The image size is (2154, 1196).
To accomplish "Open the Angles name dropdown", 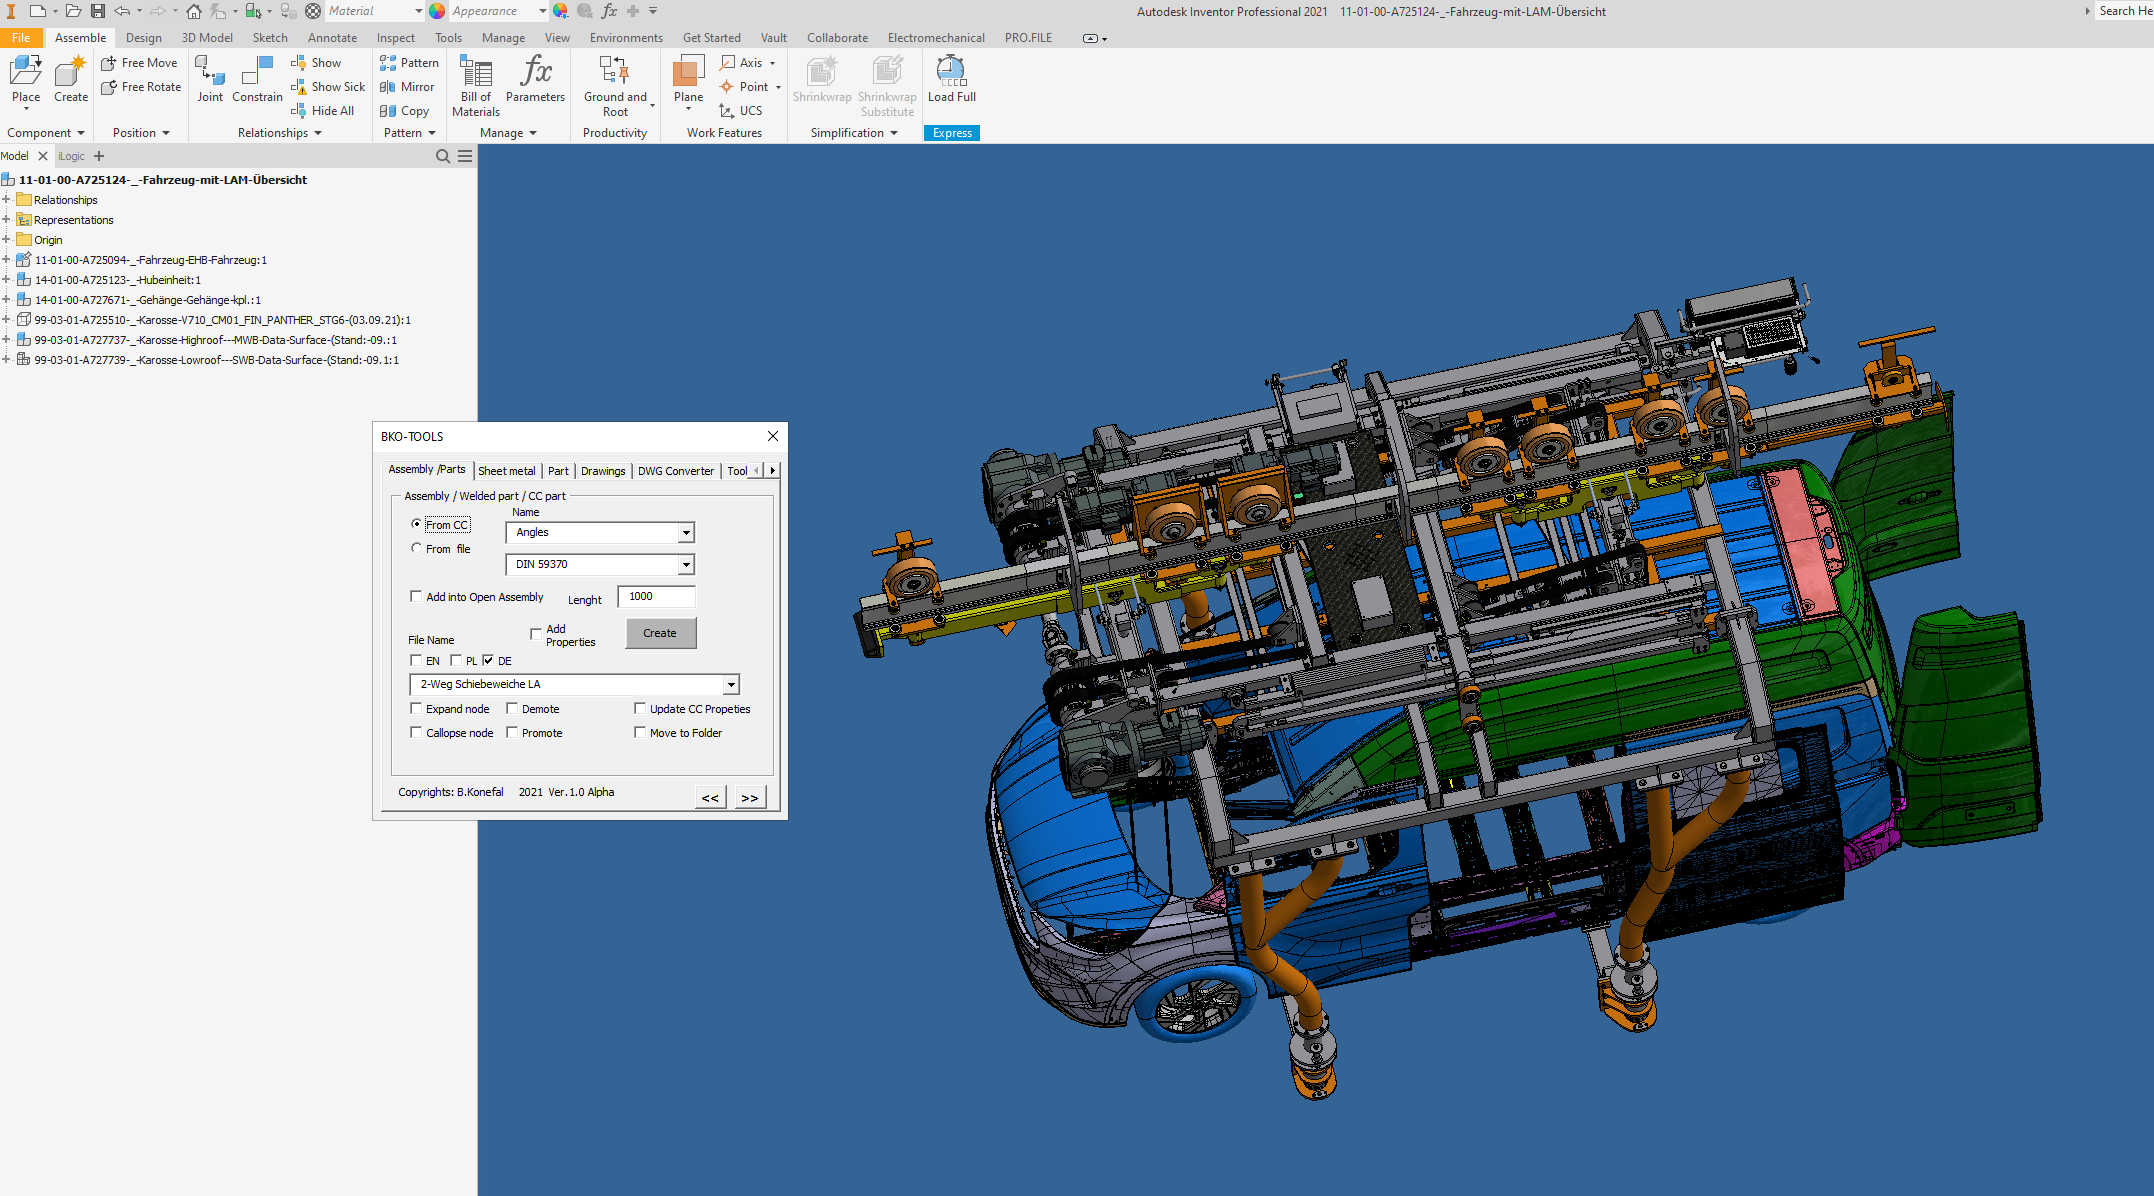I will coord(686,533).
